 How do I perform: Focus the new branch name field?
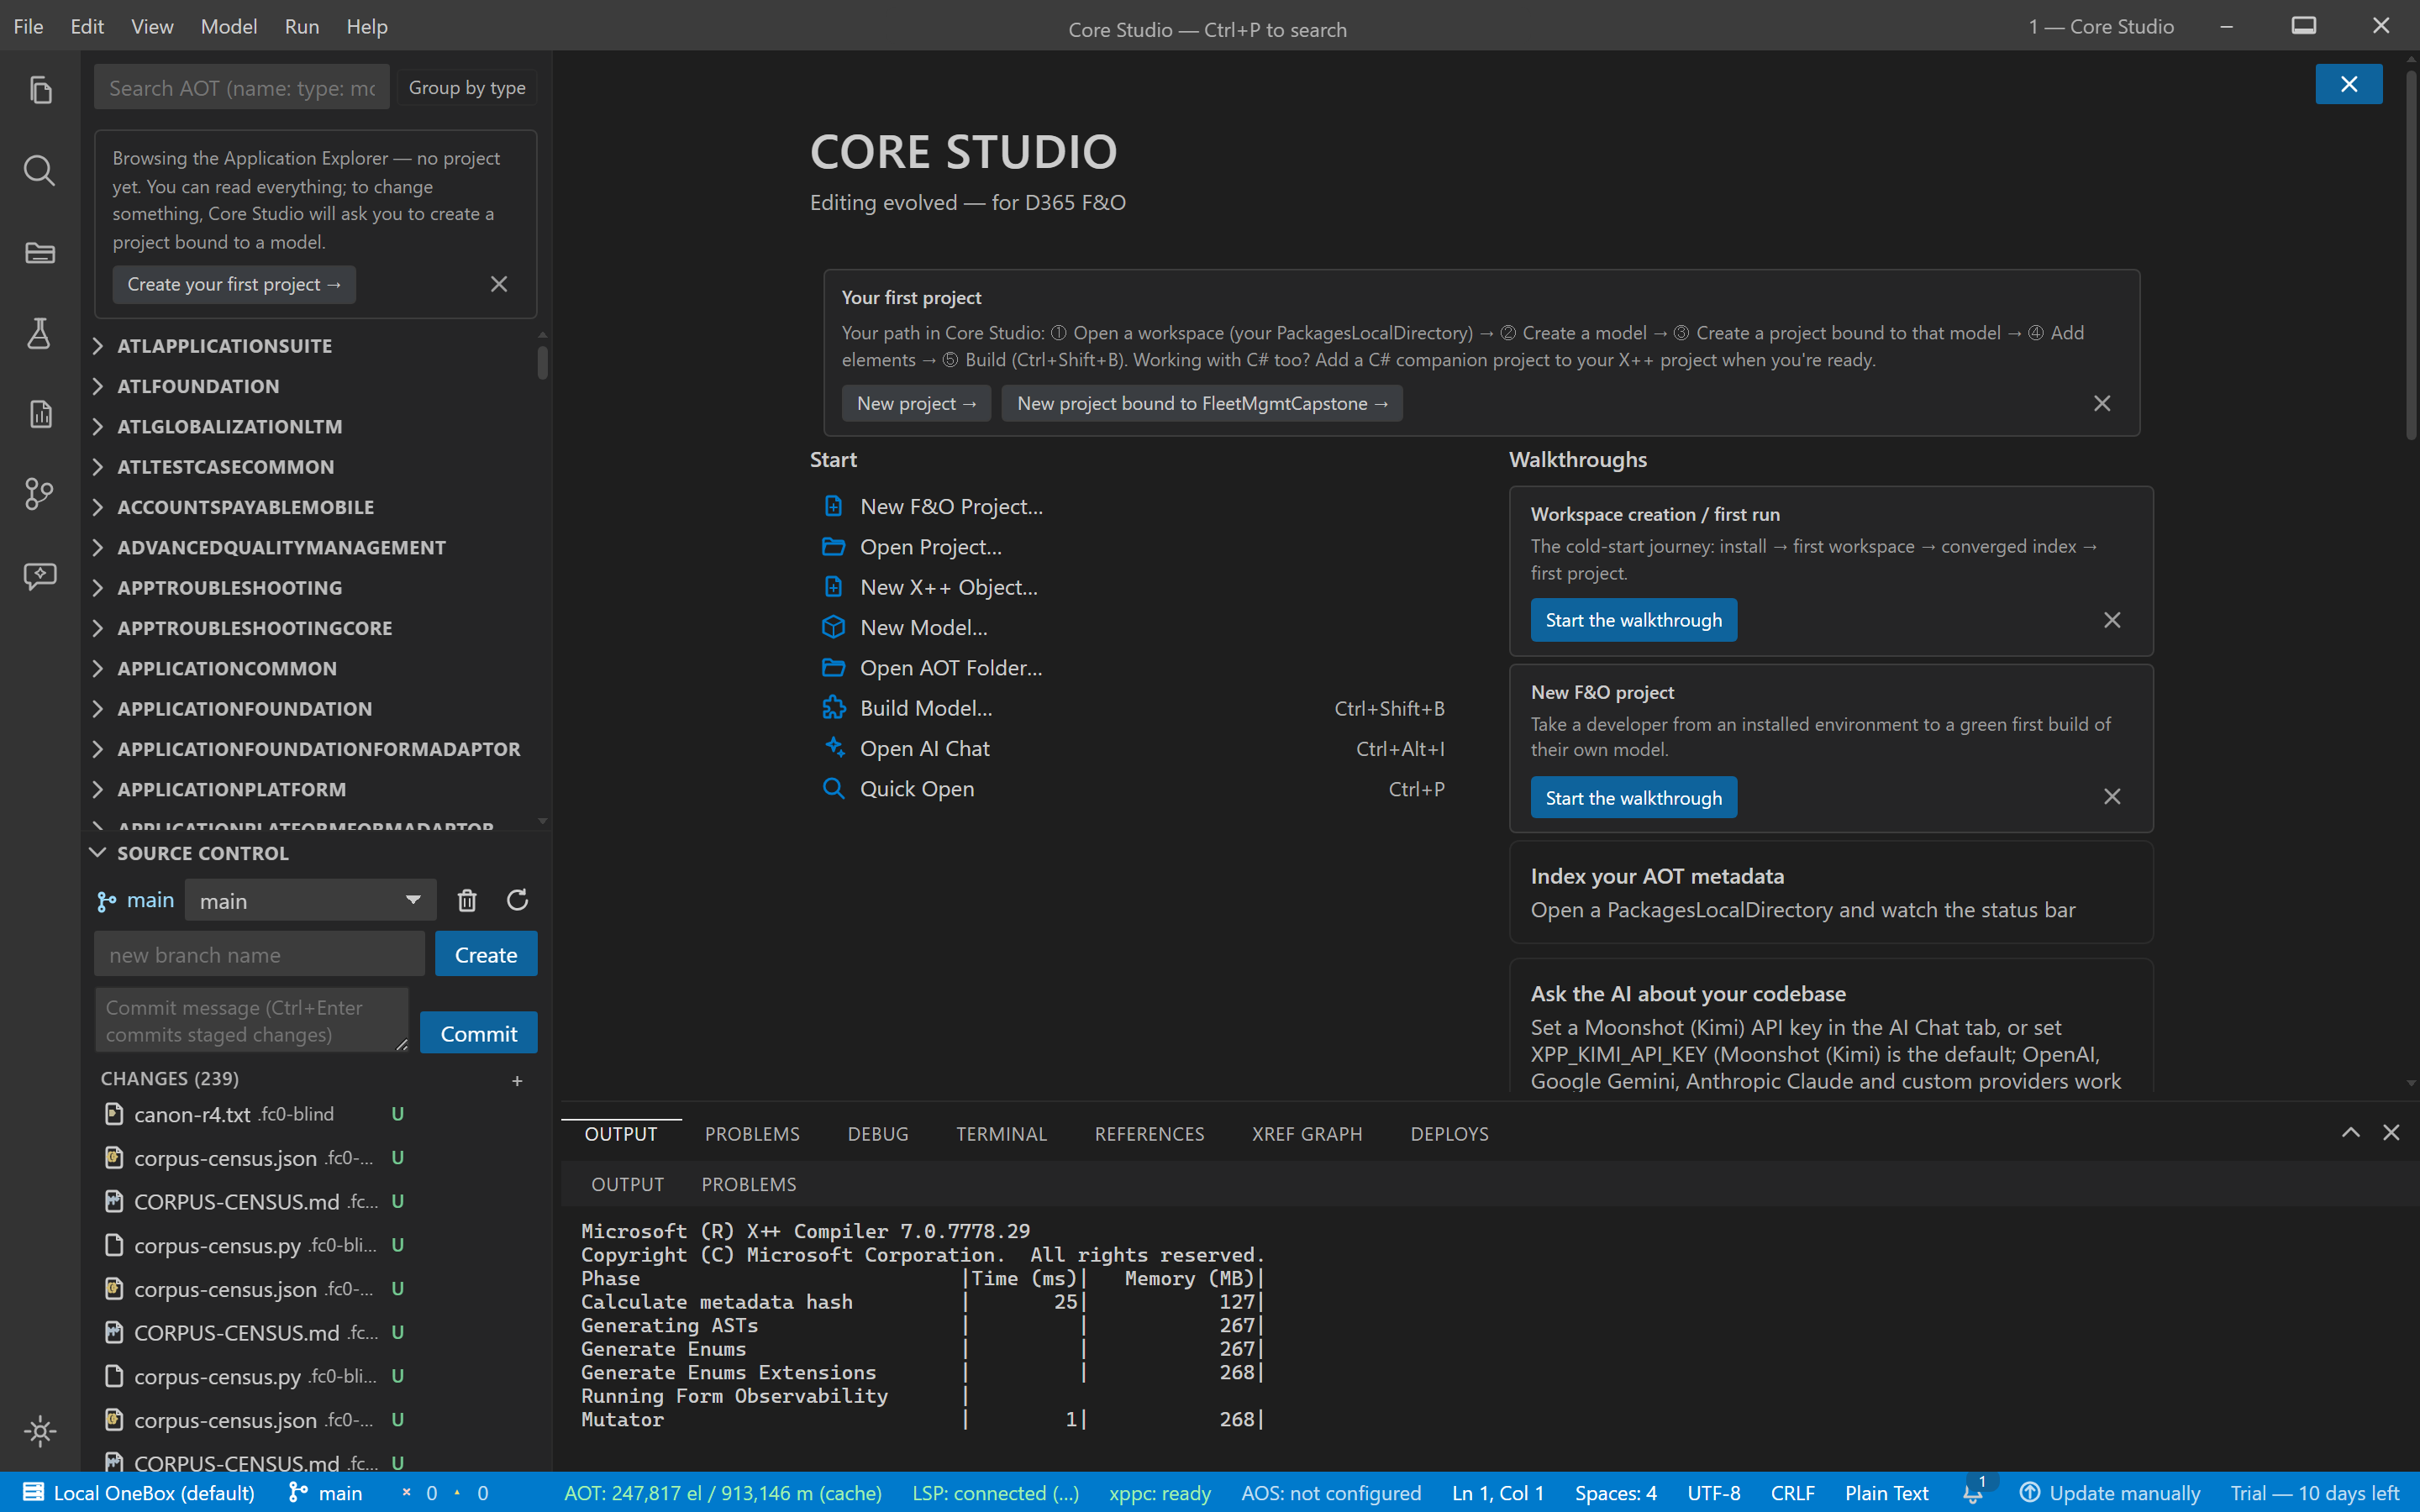pyautogui.click(x=259, y=954)
